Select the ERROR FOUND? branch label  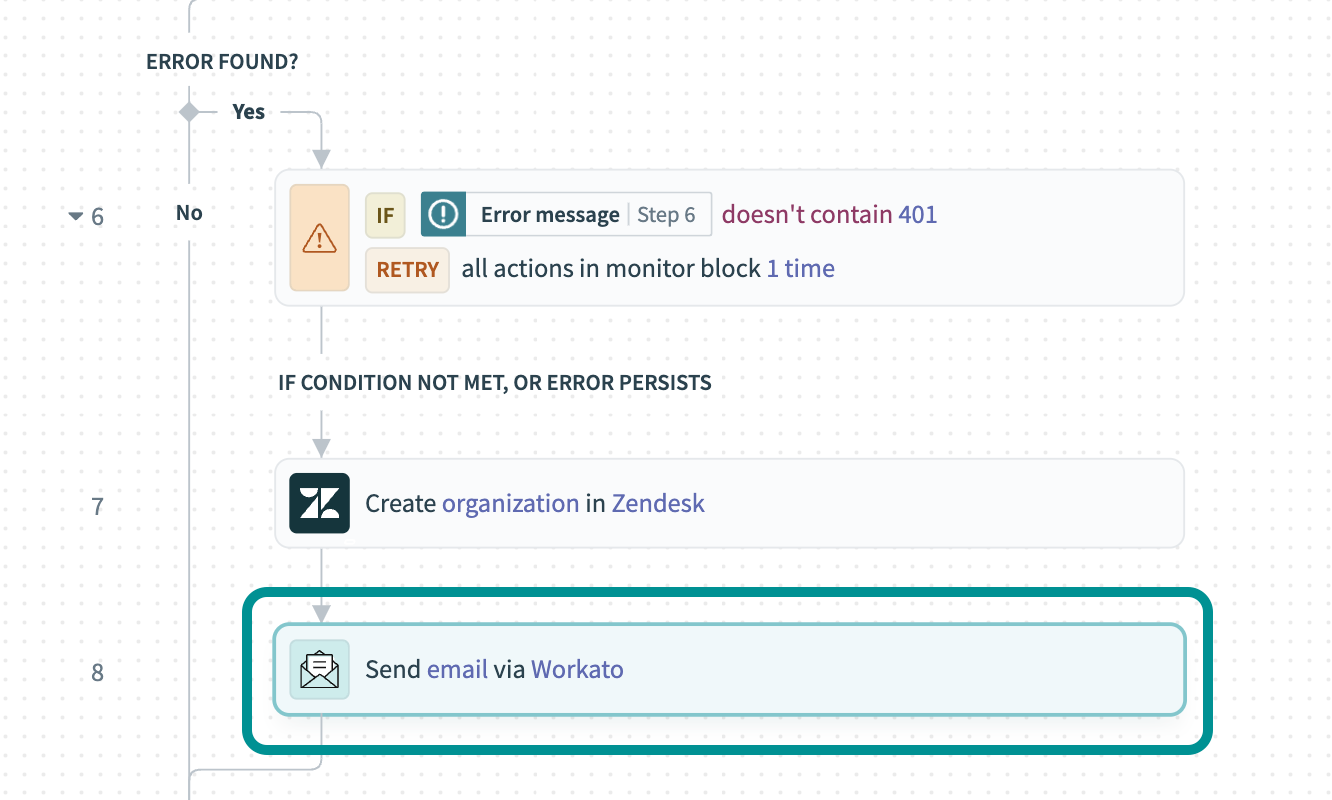tap(222, 61)
